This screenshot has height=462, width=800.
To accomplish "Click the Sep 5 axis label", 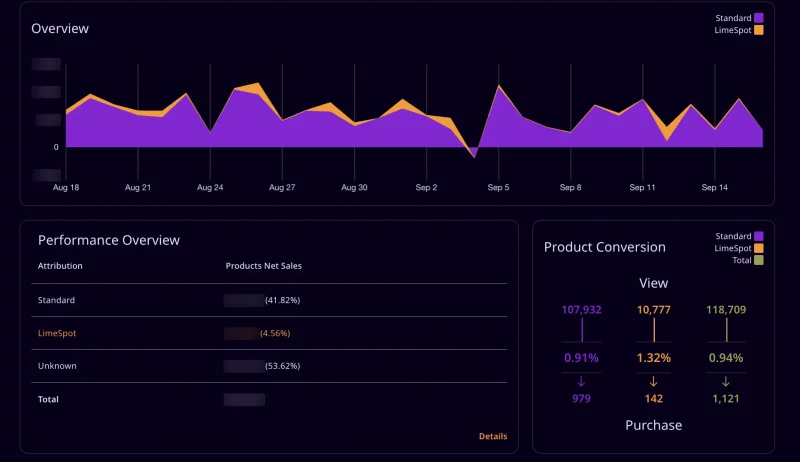I will (498, 187).
